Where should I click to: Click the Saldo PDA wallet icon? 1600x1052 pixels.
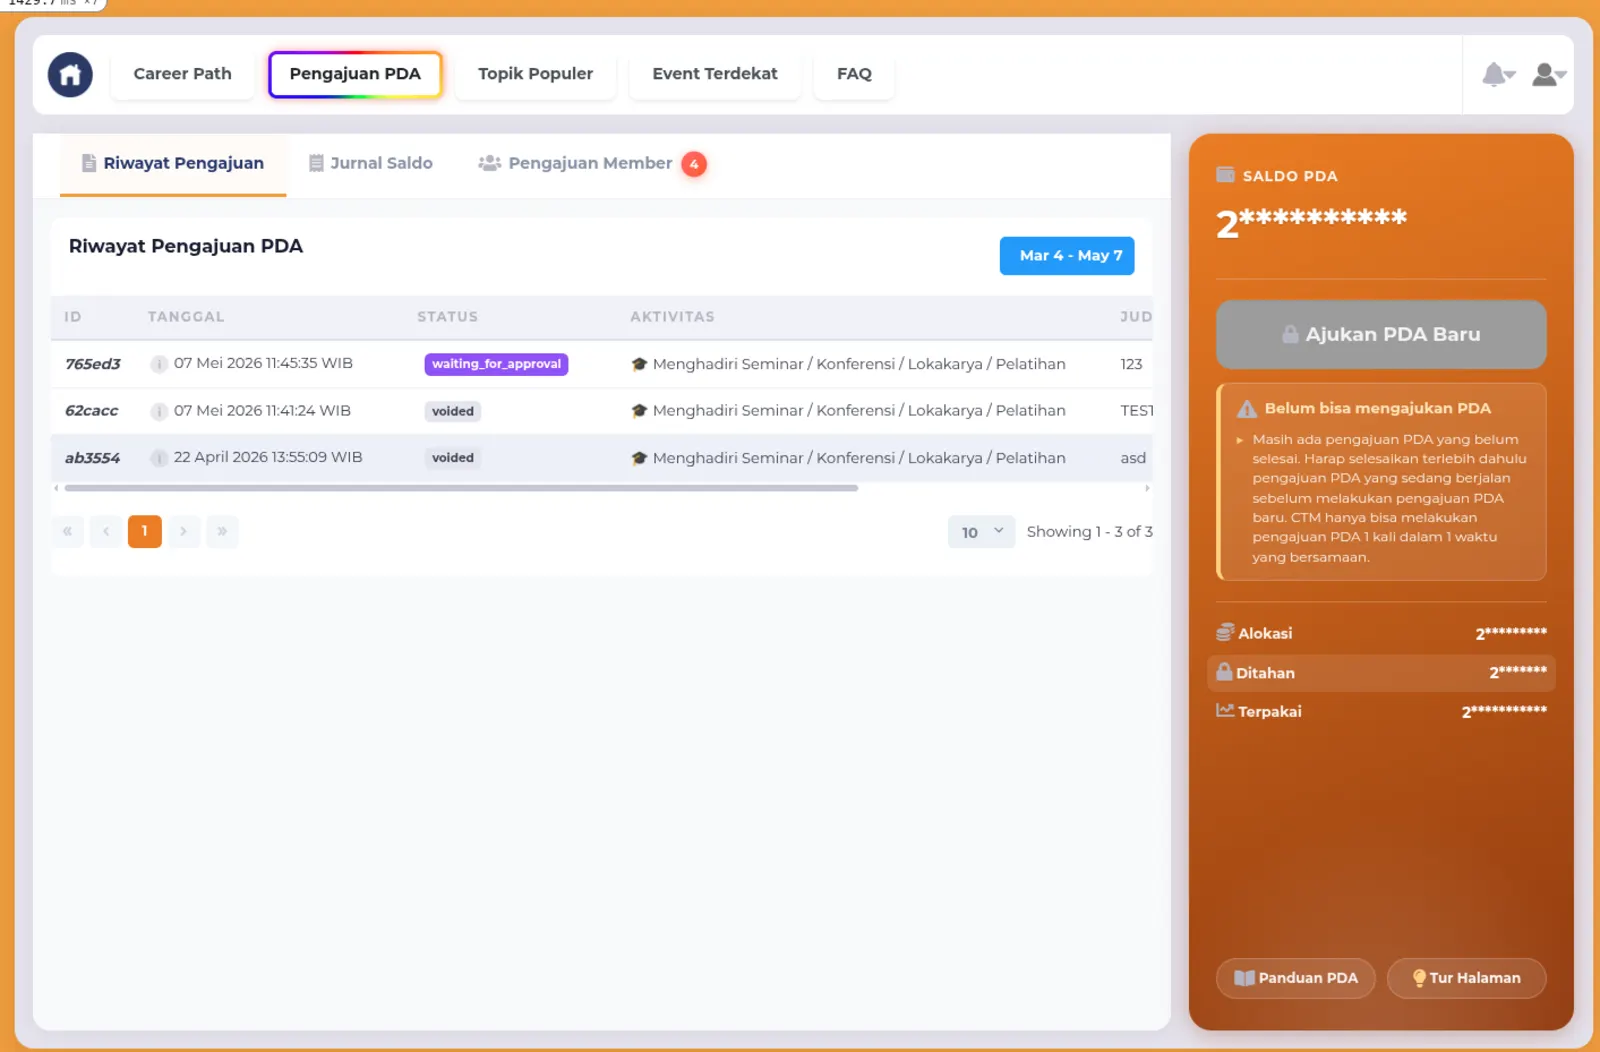1225,175
